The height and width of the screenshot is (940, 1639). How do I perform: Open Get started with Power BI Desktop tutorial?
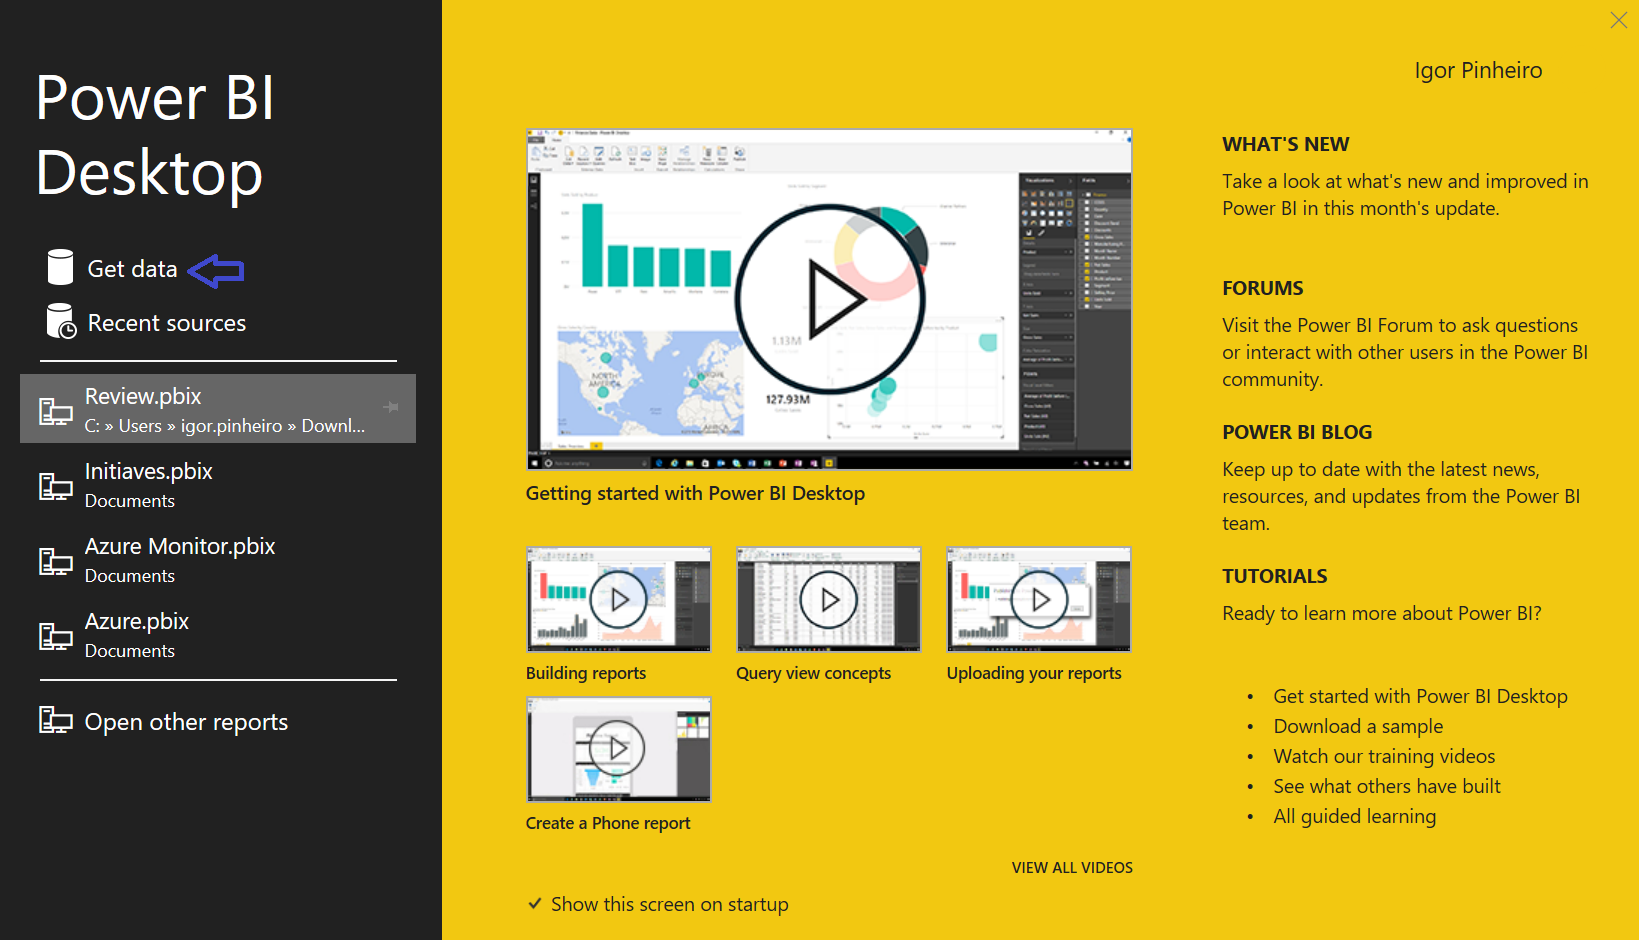click(x=1420, y=696)
